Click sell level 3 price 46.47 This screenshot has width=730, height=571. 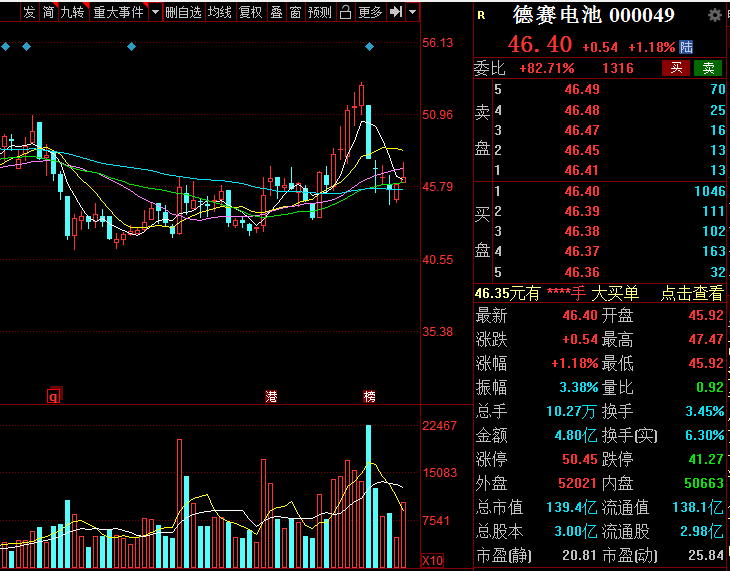pyautogui.click(x=582, y=130)
